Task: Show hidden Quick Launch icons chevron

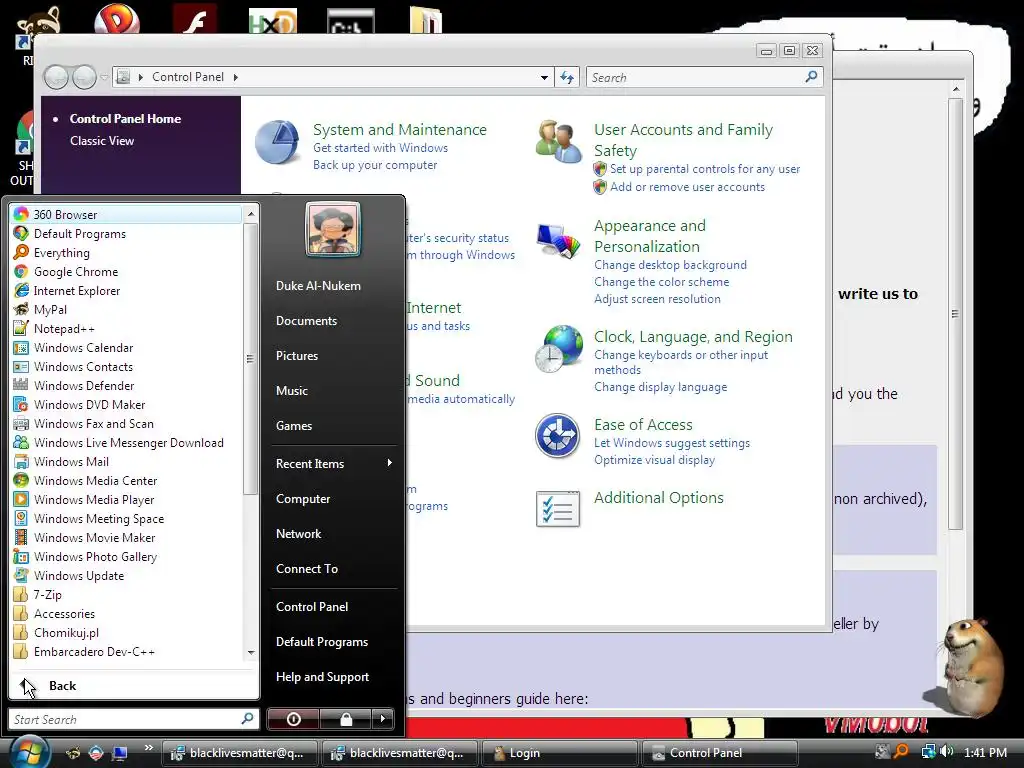Action: click(148, 747)
